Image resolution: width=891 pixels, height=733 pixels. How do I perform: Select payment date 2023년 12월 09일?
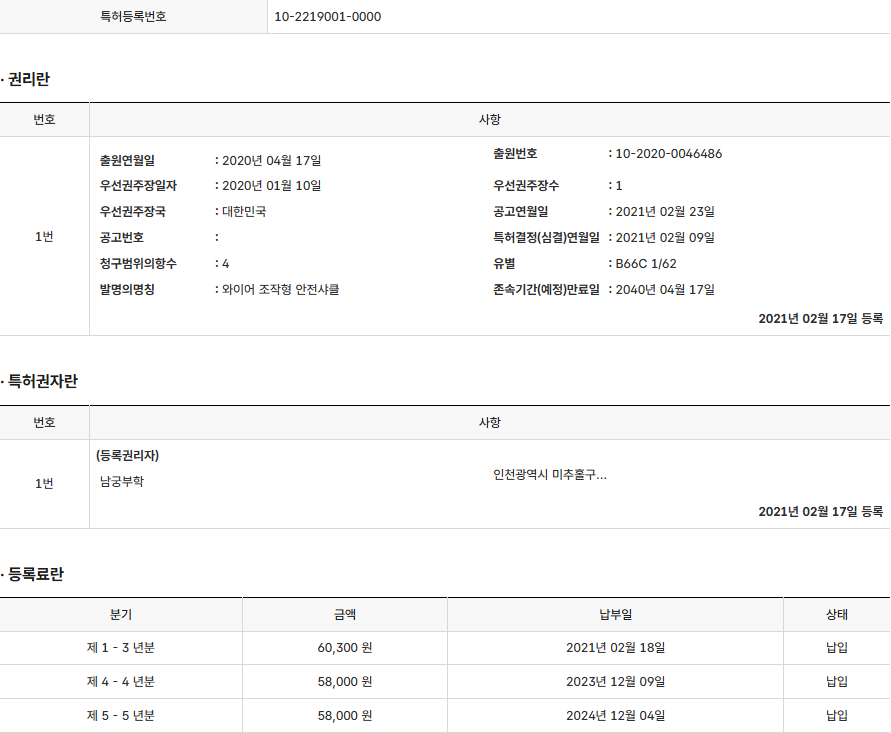pyautogui.click(x=615, y=682)
